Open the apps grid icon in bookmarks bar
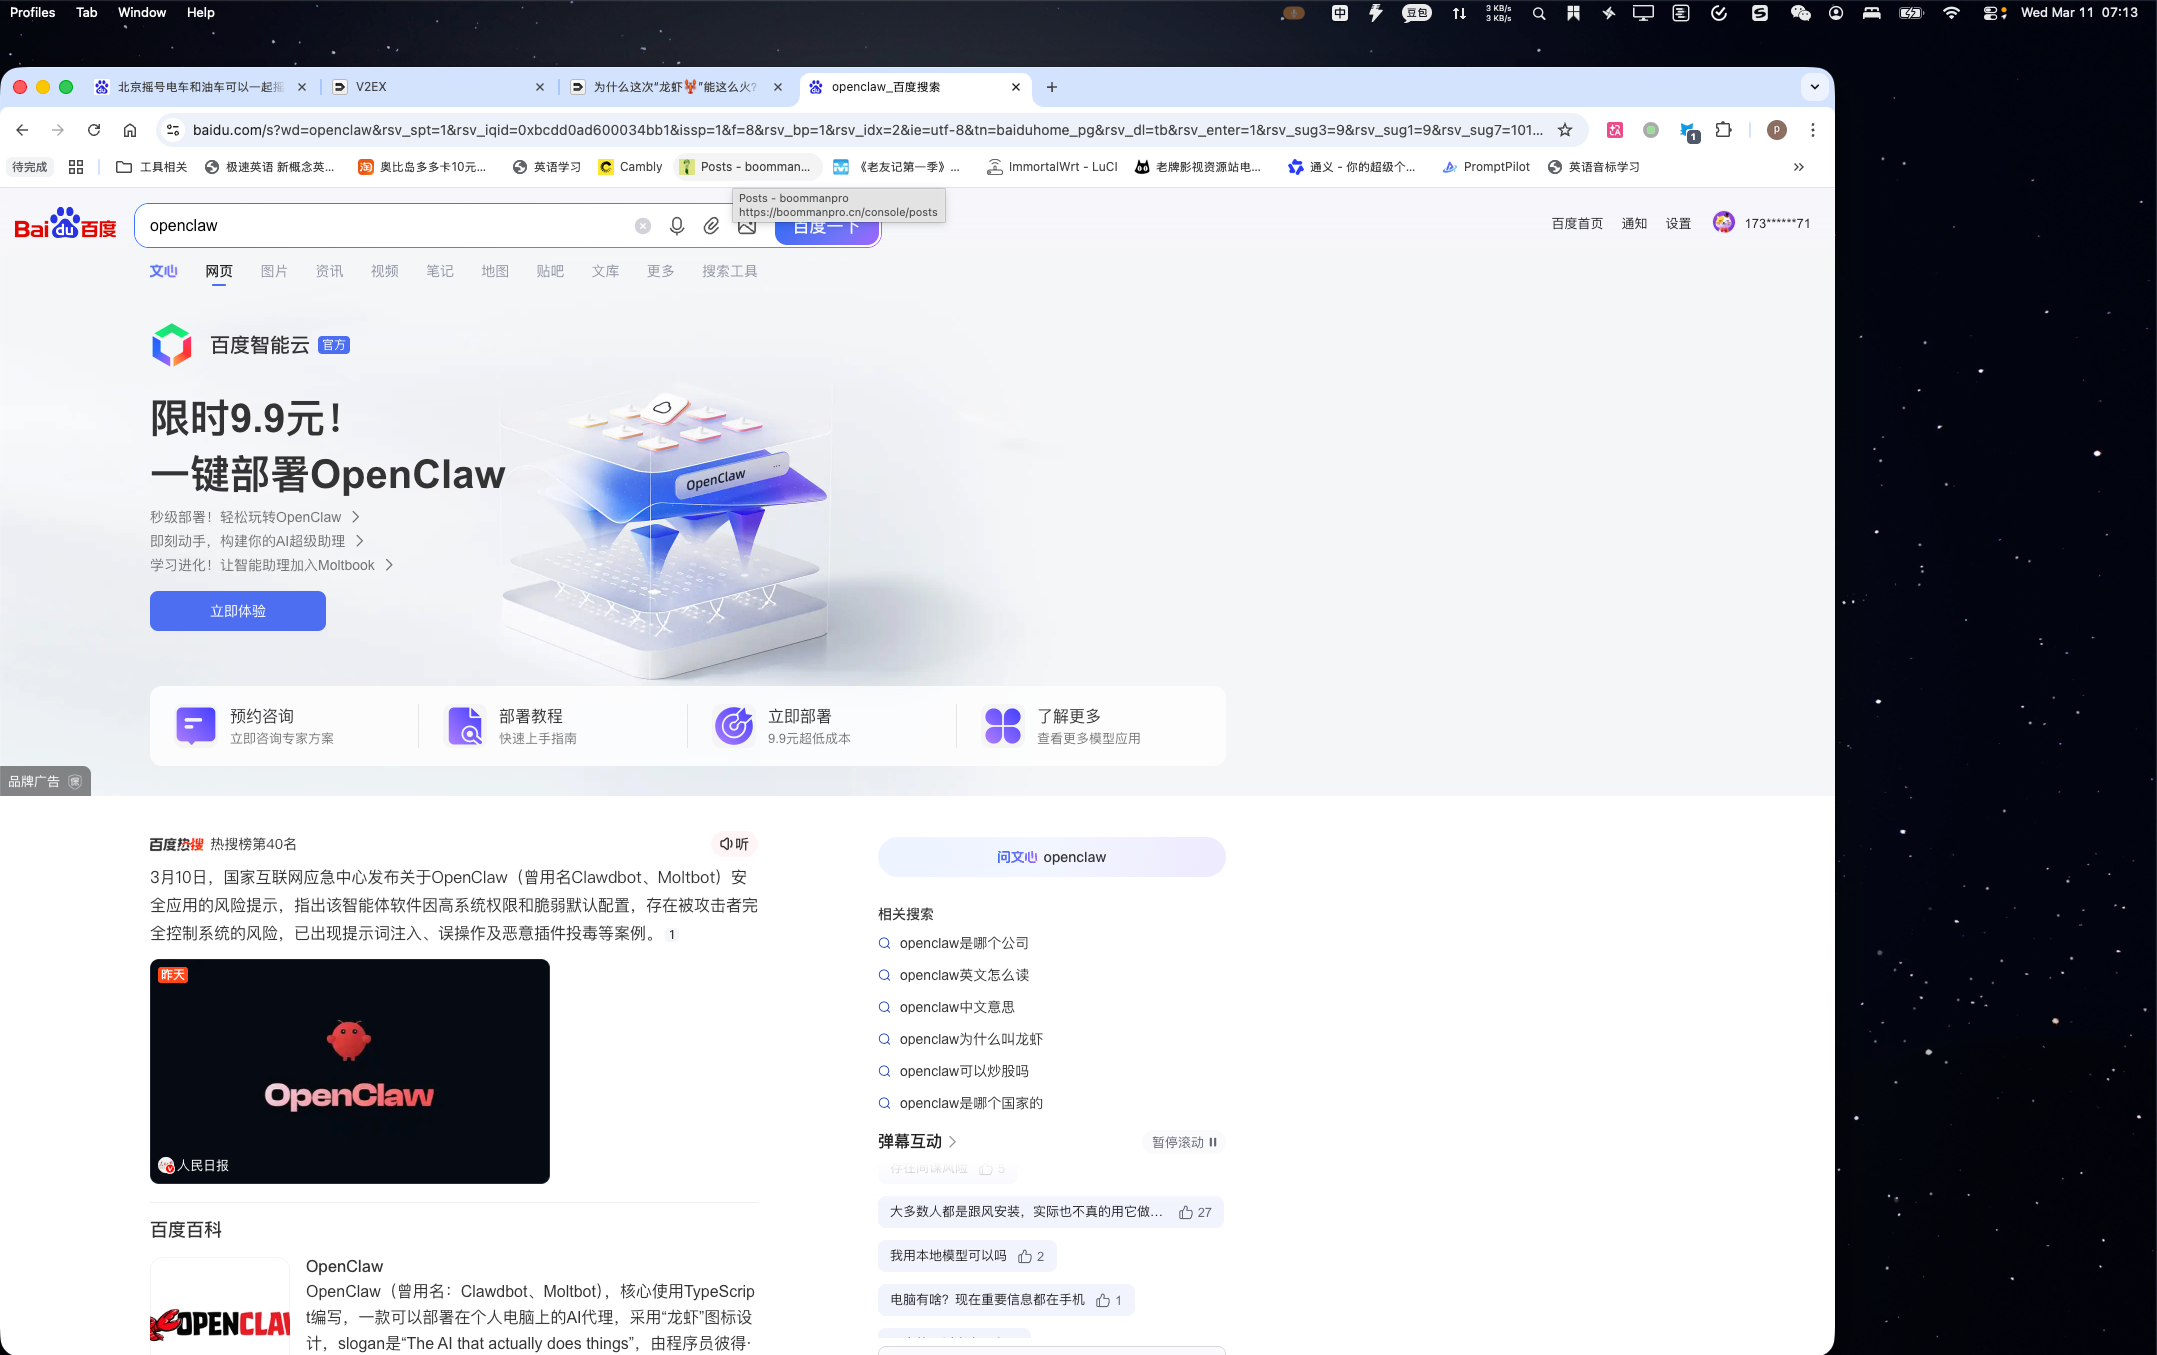Screen dimensions: 2157x1355 pos(76,167)
